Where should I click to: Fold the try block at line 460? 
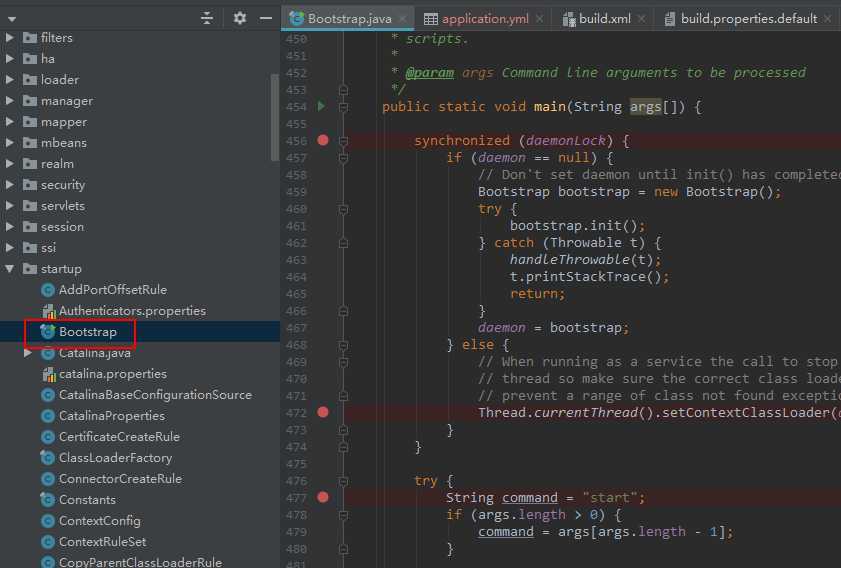[343, 209]
